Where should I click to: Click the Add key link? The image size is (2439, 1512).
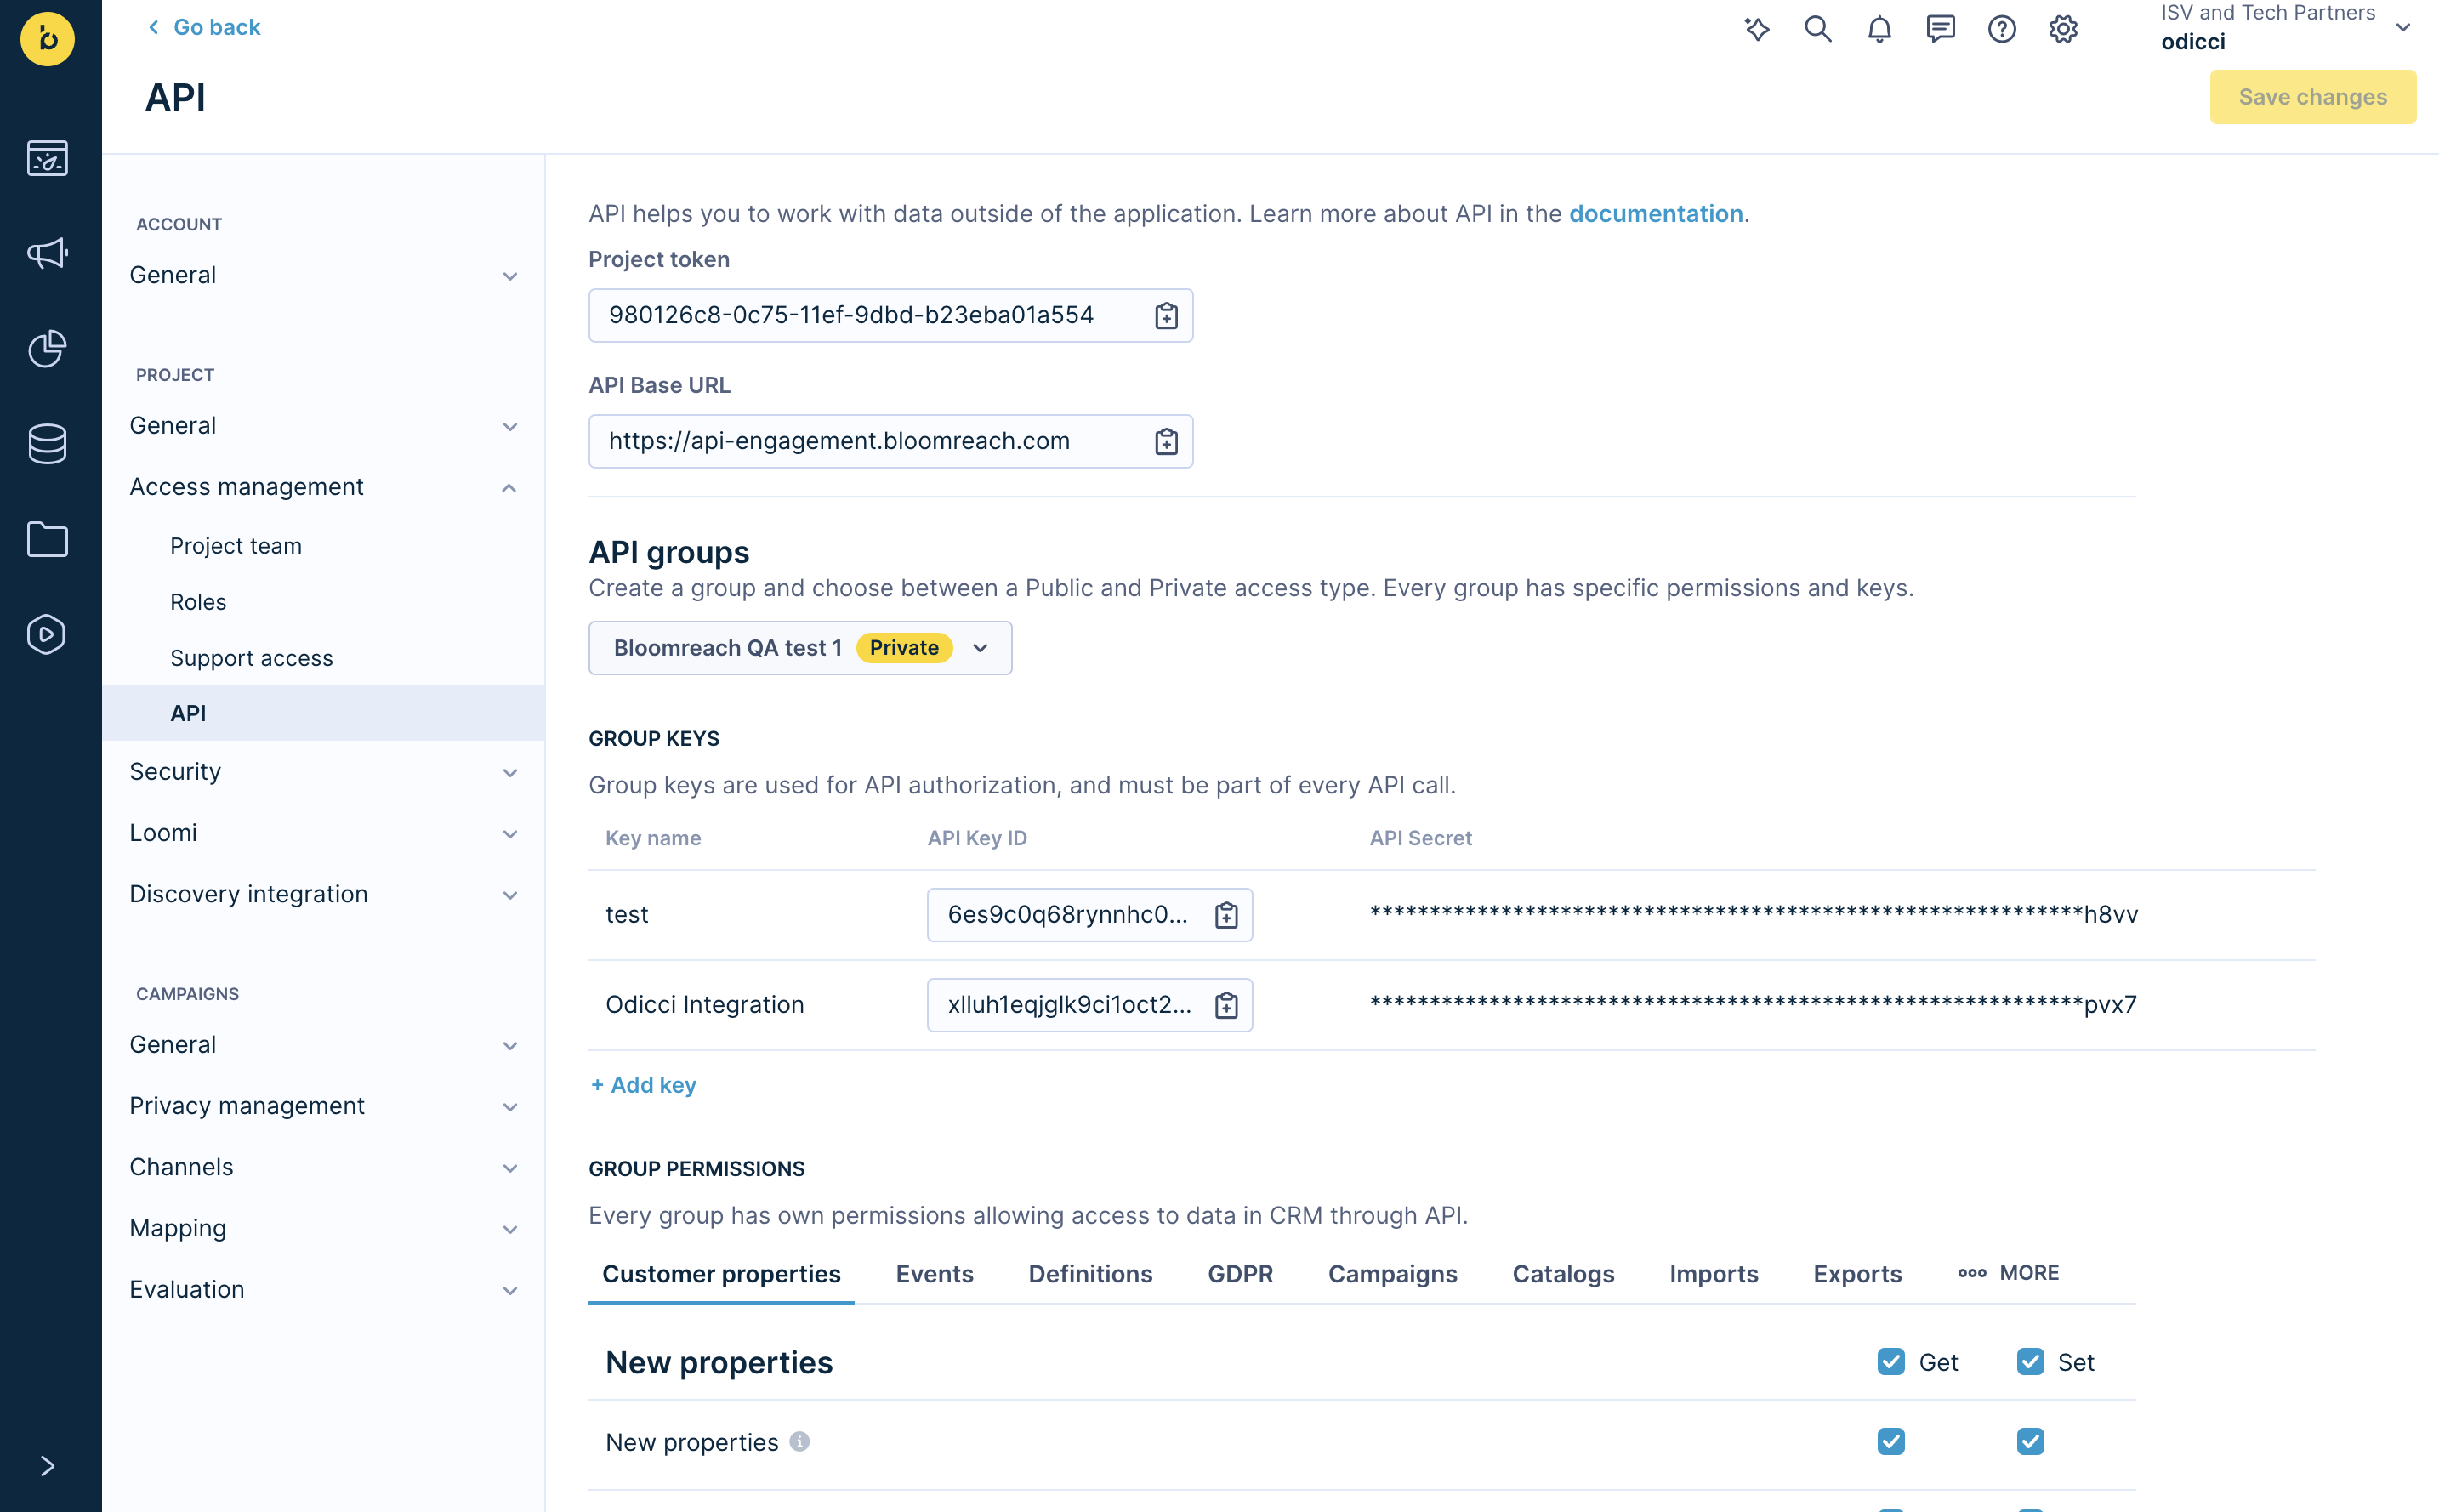pos(643,1085)
